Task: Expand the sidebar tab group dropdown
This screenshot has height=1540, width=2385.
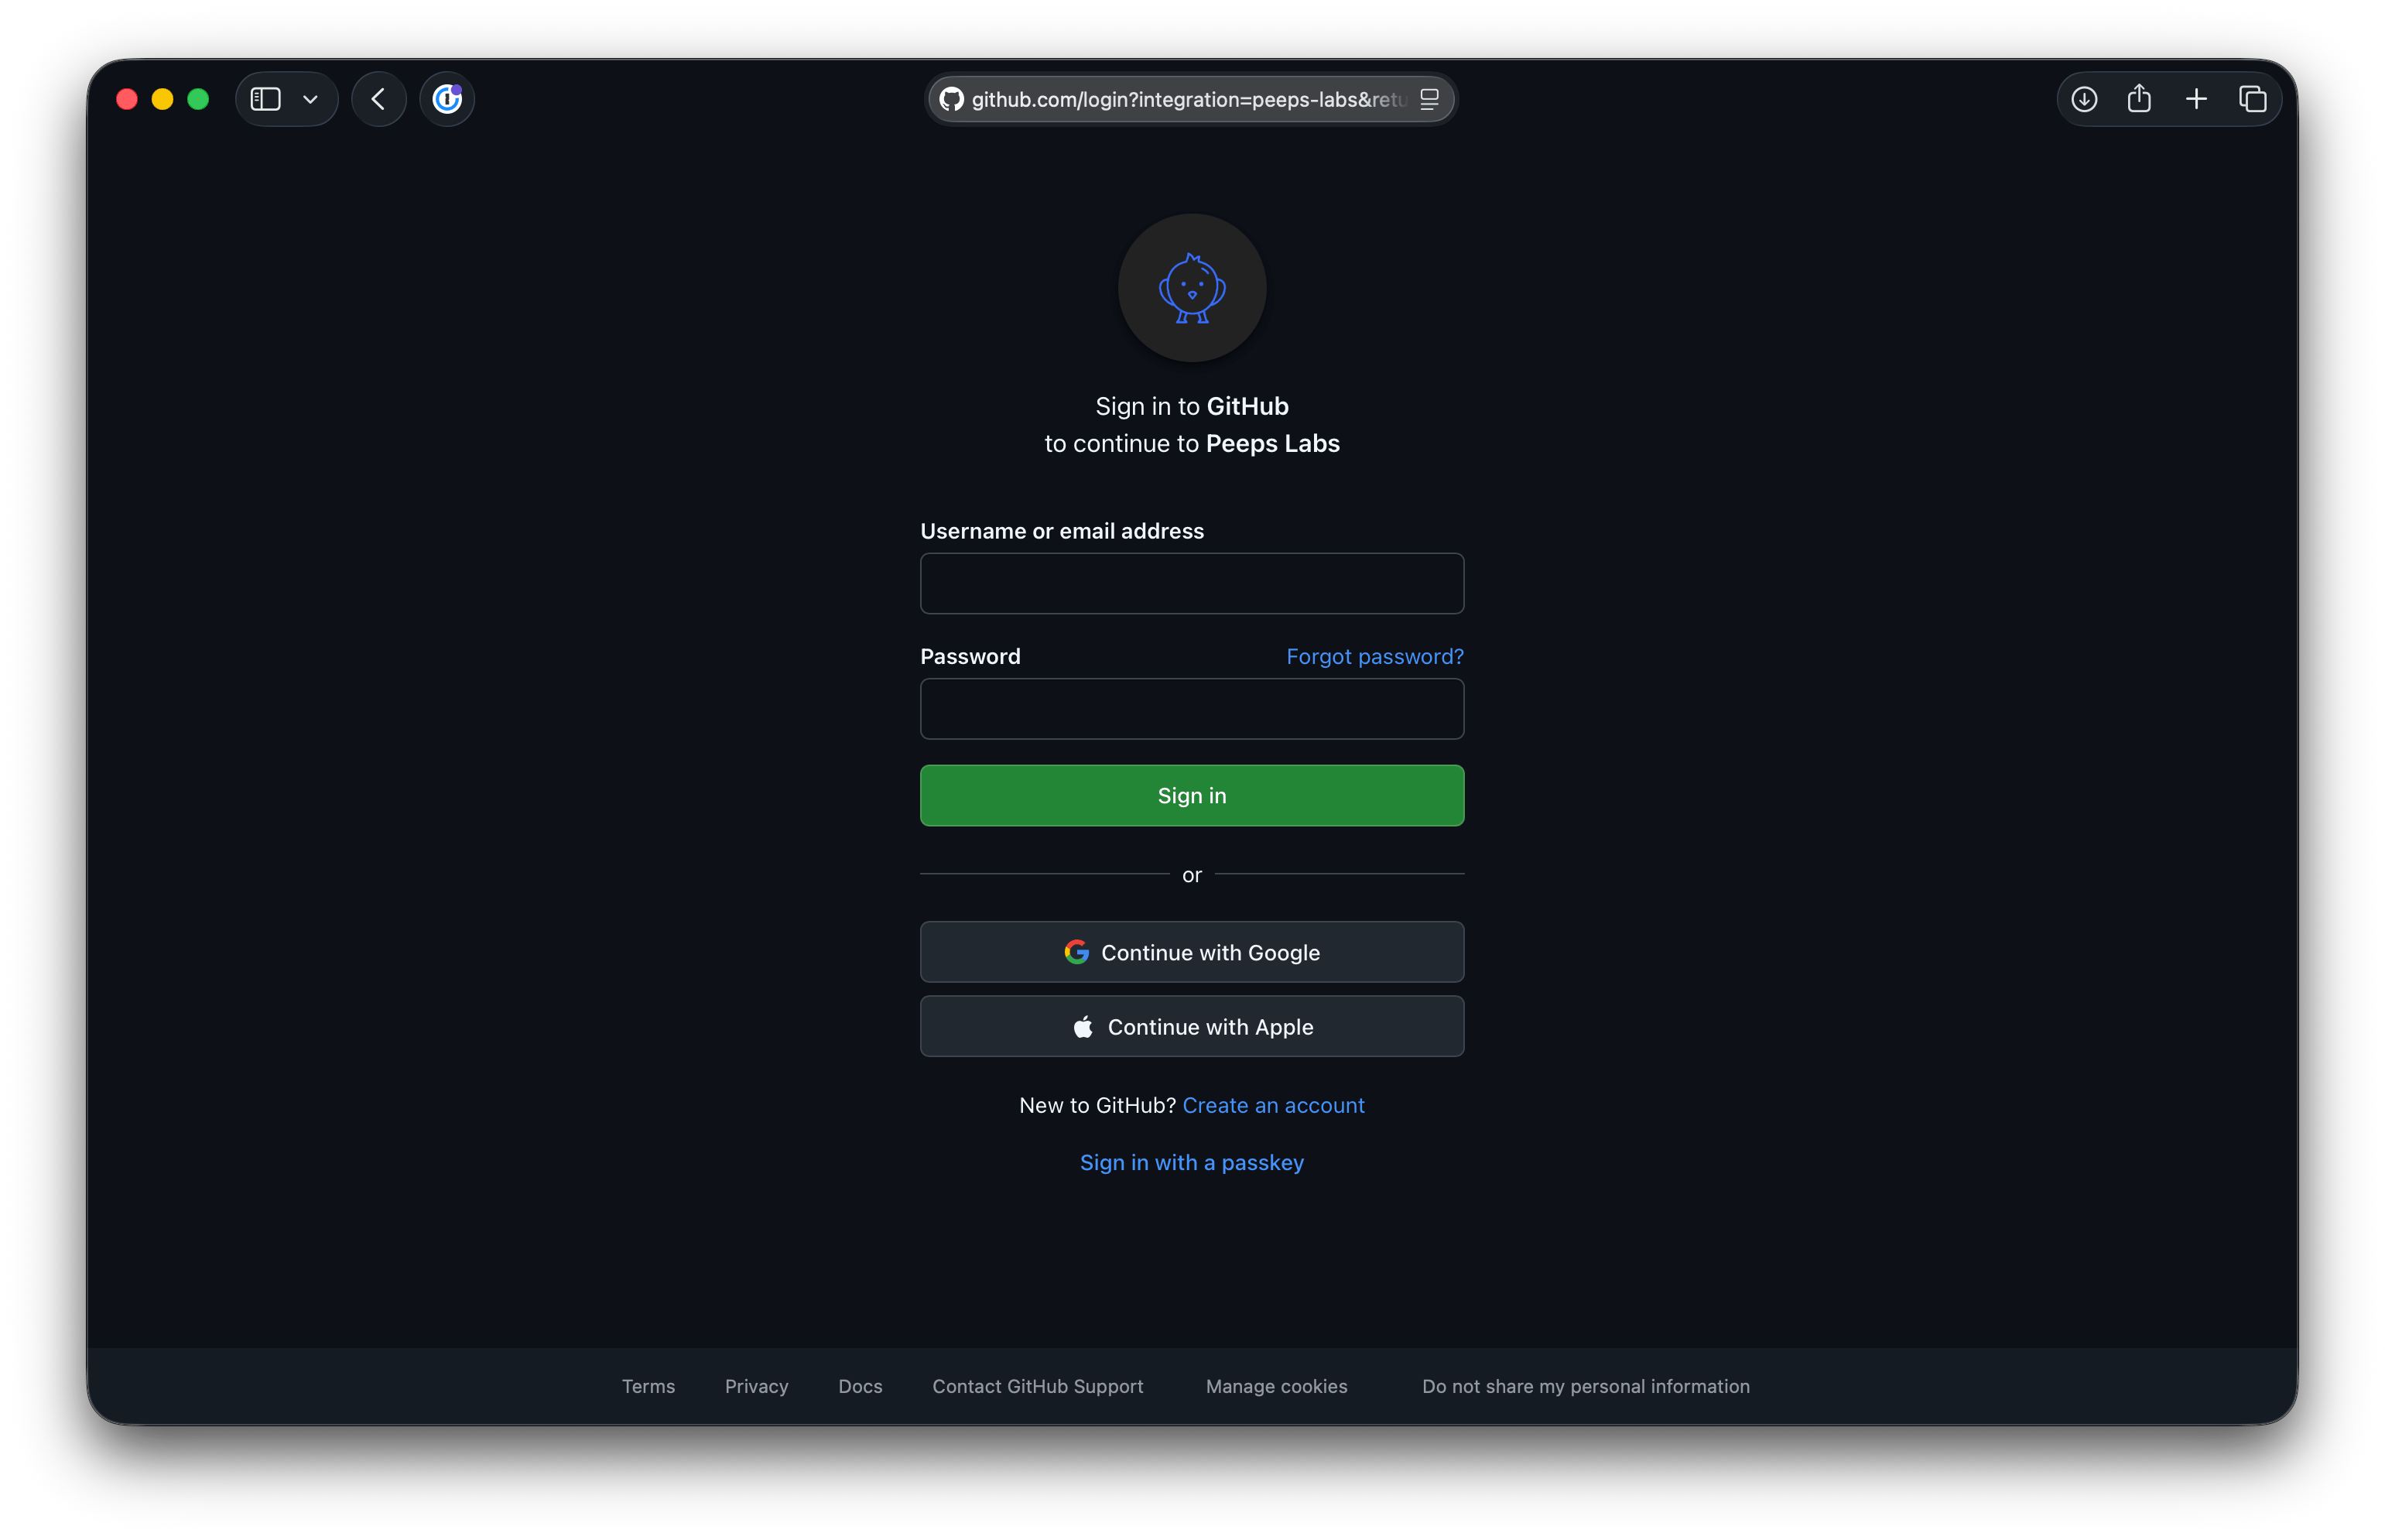Action: click(310, 99)
